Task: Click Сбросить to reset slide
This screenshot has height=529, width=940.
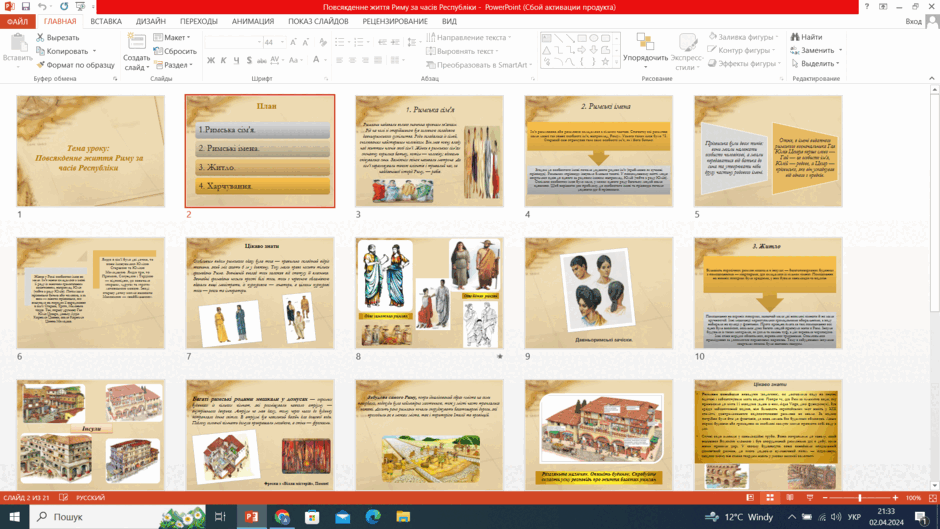Action: click(x=175, y=51)
